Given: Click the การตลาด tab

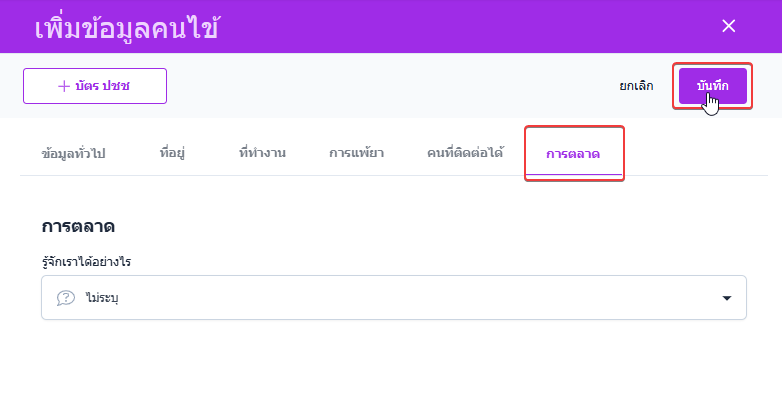Looking at the screenshot, I should click(x=573, y=153).
